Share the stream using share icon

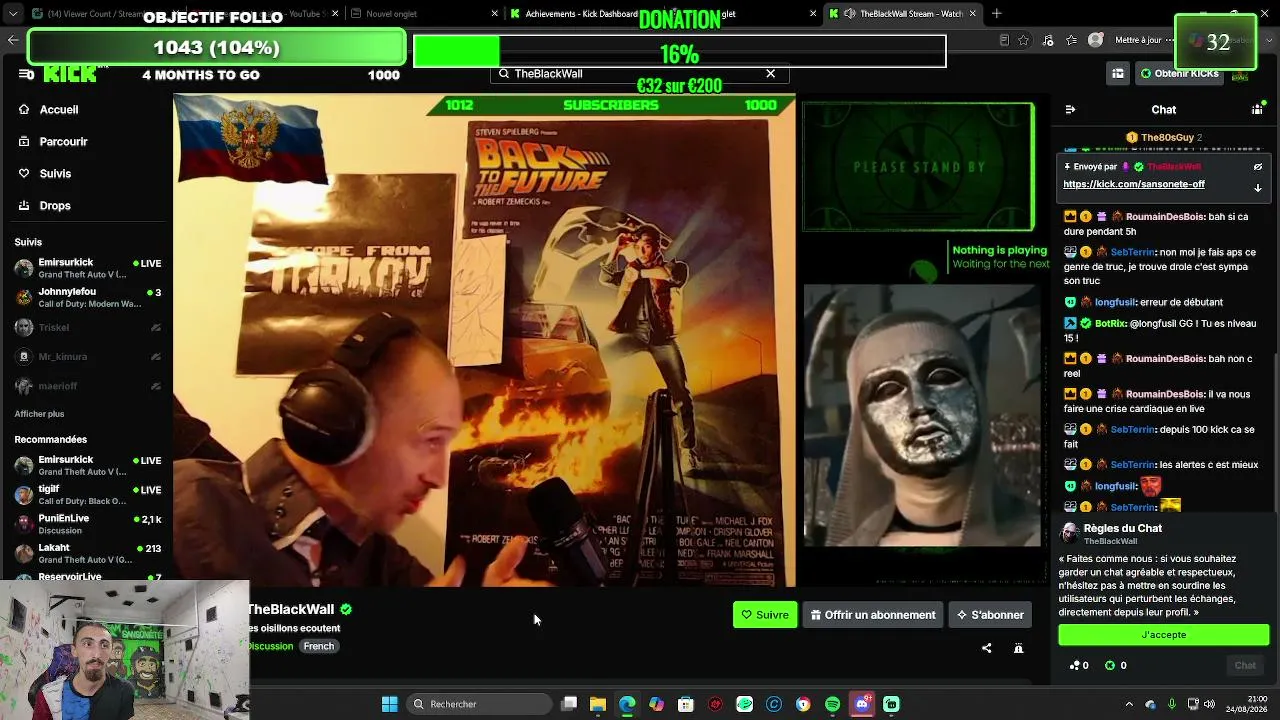coord(987,648)
